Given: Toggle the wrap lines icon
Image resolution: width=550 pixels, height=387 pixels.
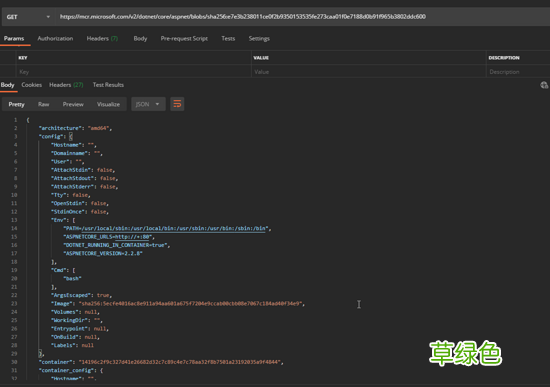Looking at the screenshot, I should point(177,104).
